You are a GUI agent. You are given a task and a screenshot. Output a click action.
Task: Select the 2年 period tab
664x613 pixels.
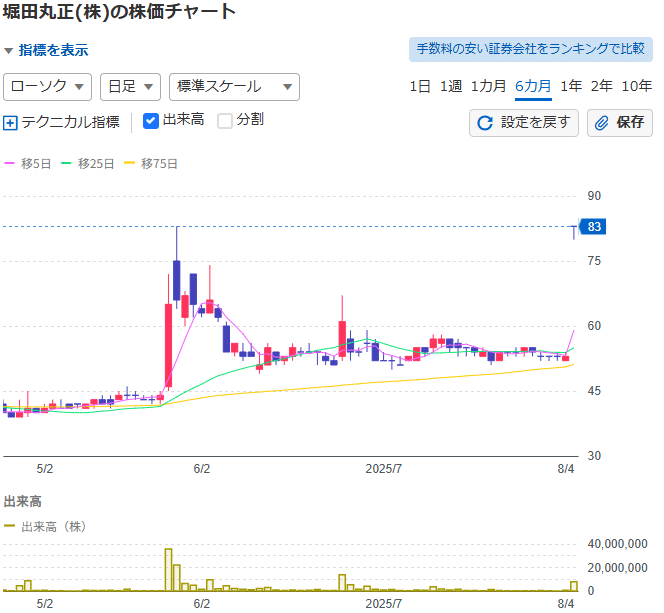pyautogui.click(x=602, y=86)
